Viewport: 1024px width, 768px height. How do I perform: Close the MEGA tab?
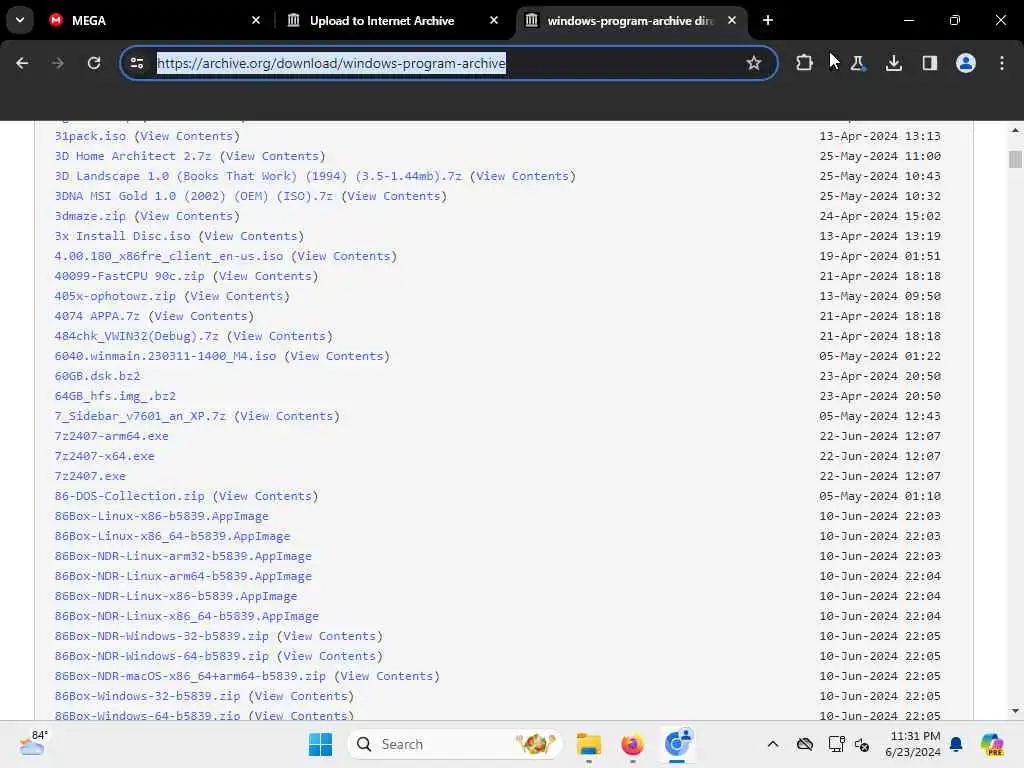(256, 20)
